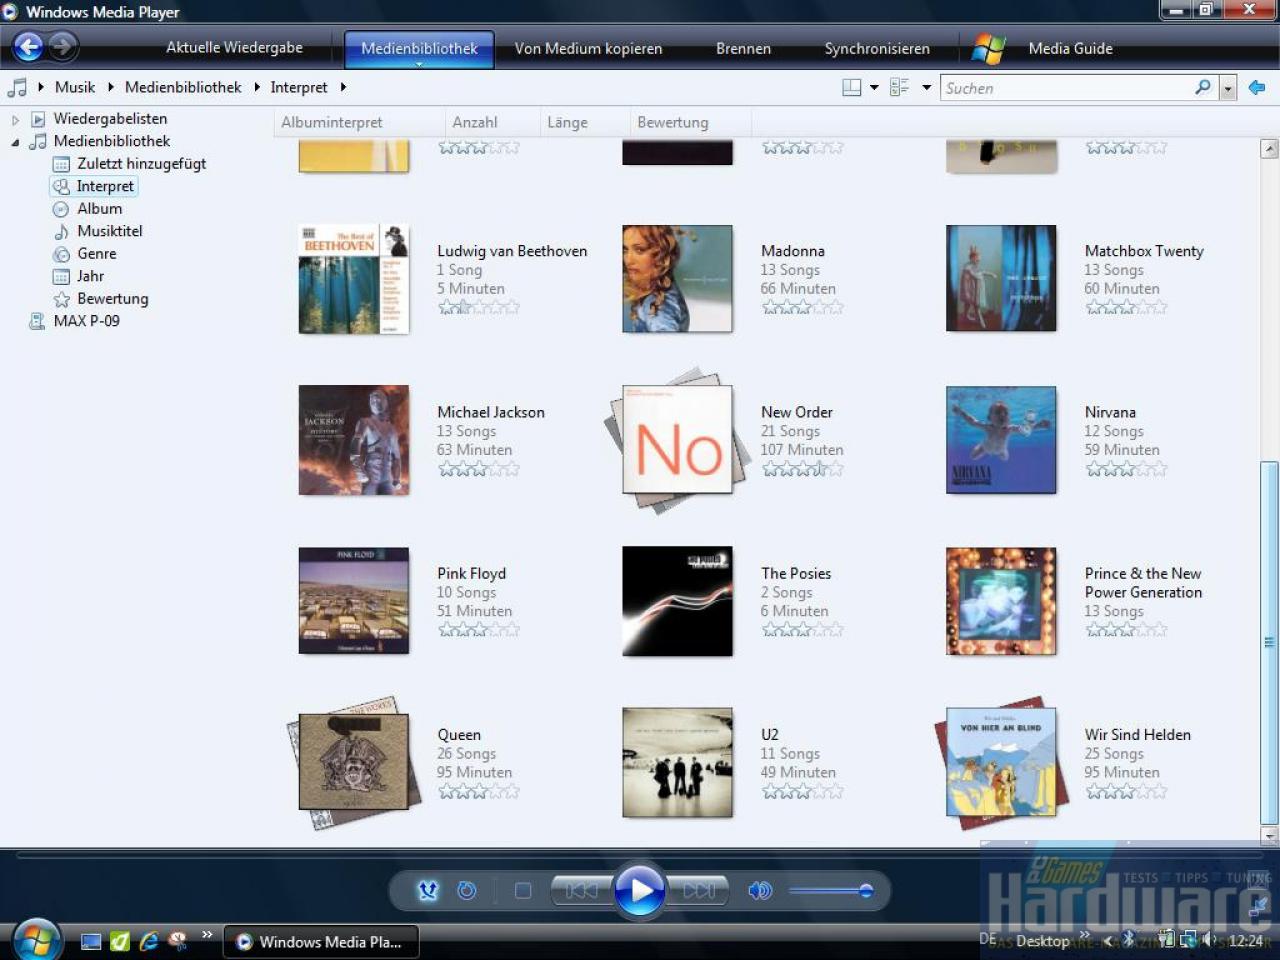Rate Michael Jackson using its stars
Screen dimensions: 1280x960
[478, 469]
